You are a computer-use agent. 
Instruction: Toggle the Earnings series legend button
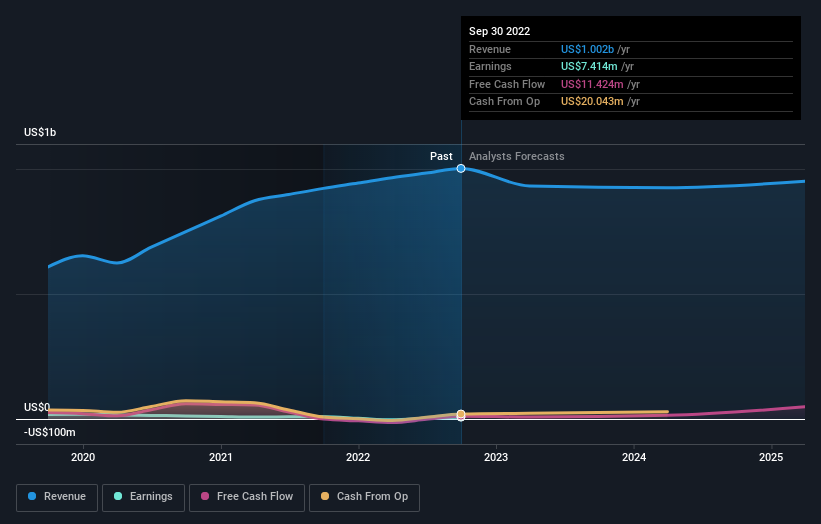click(x=143, y=497)
